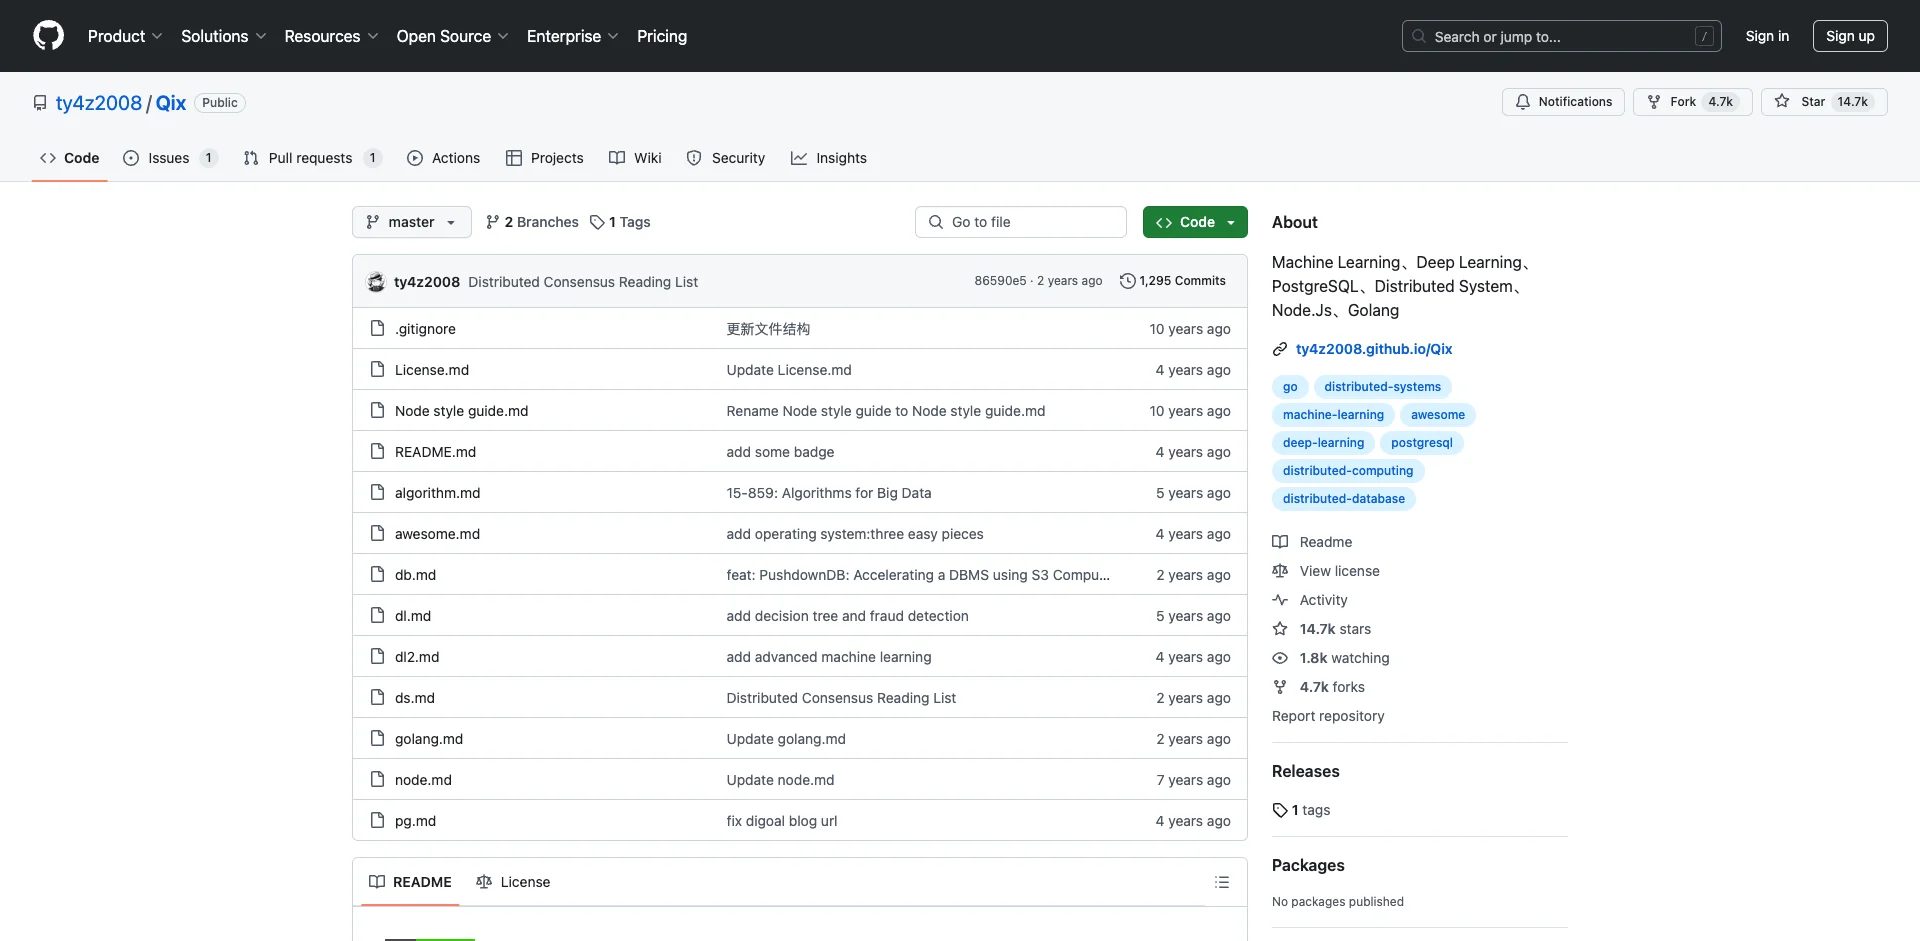Open the green Code dropdown button
Viewport: 1920px width, 941px height.
(x=1195, y=222)
